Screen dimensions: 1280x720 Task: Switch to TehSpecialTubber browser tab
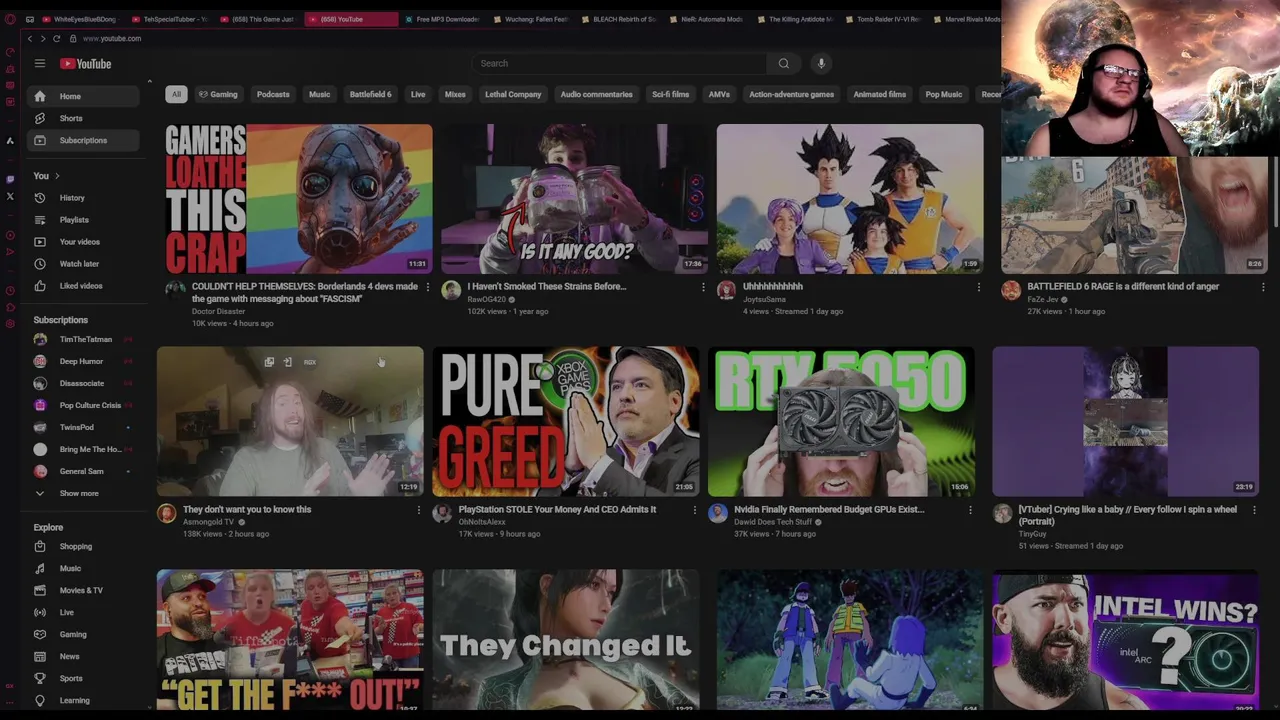coord(169,19)
